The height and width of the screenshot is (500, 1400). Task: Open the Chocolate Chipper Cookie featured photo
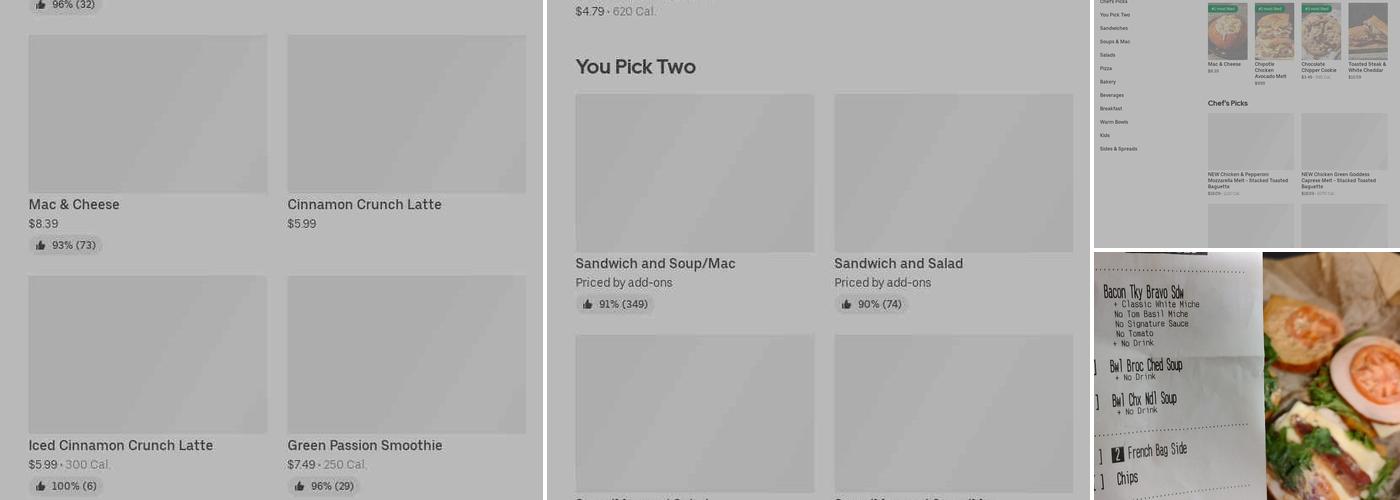1321,32
